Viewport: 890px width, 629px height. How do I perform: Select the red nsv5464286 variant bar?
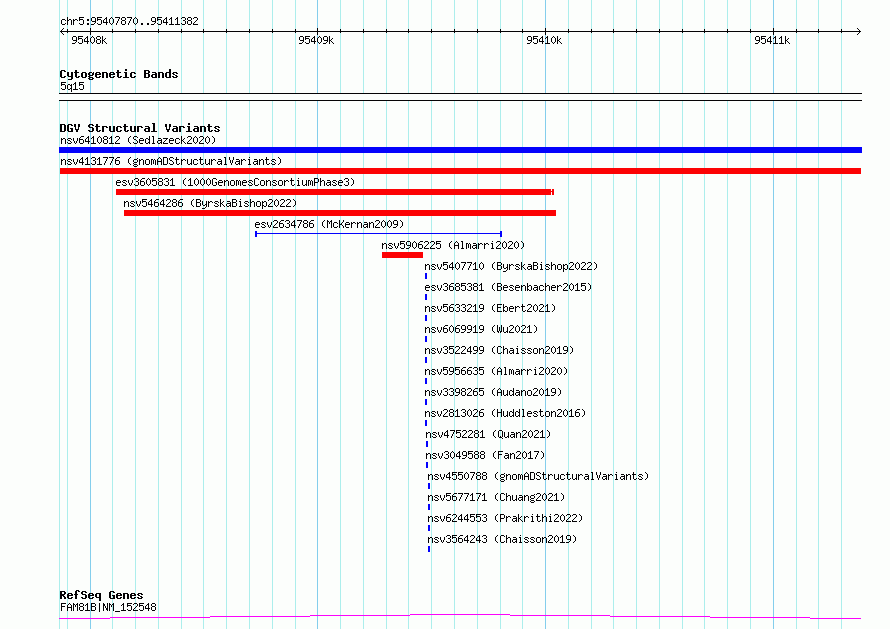tap(340, 213)
